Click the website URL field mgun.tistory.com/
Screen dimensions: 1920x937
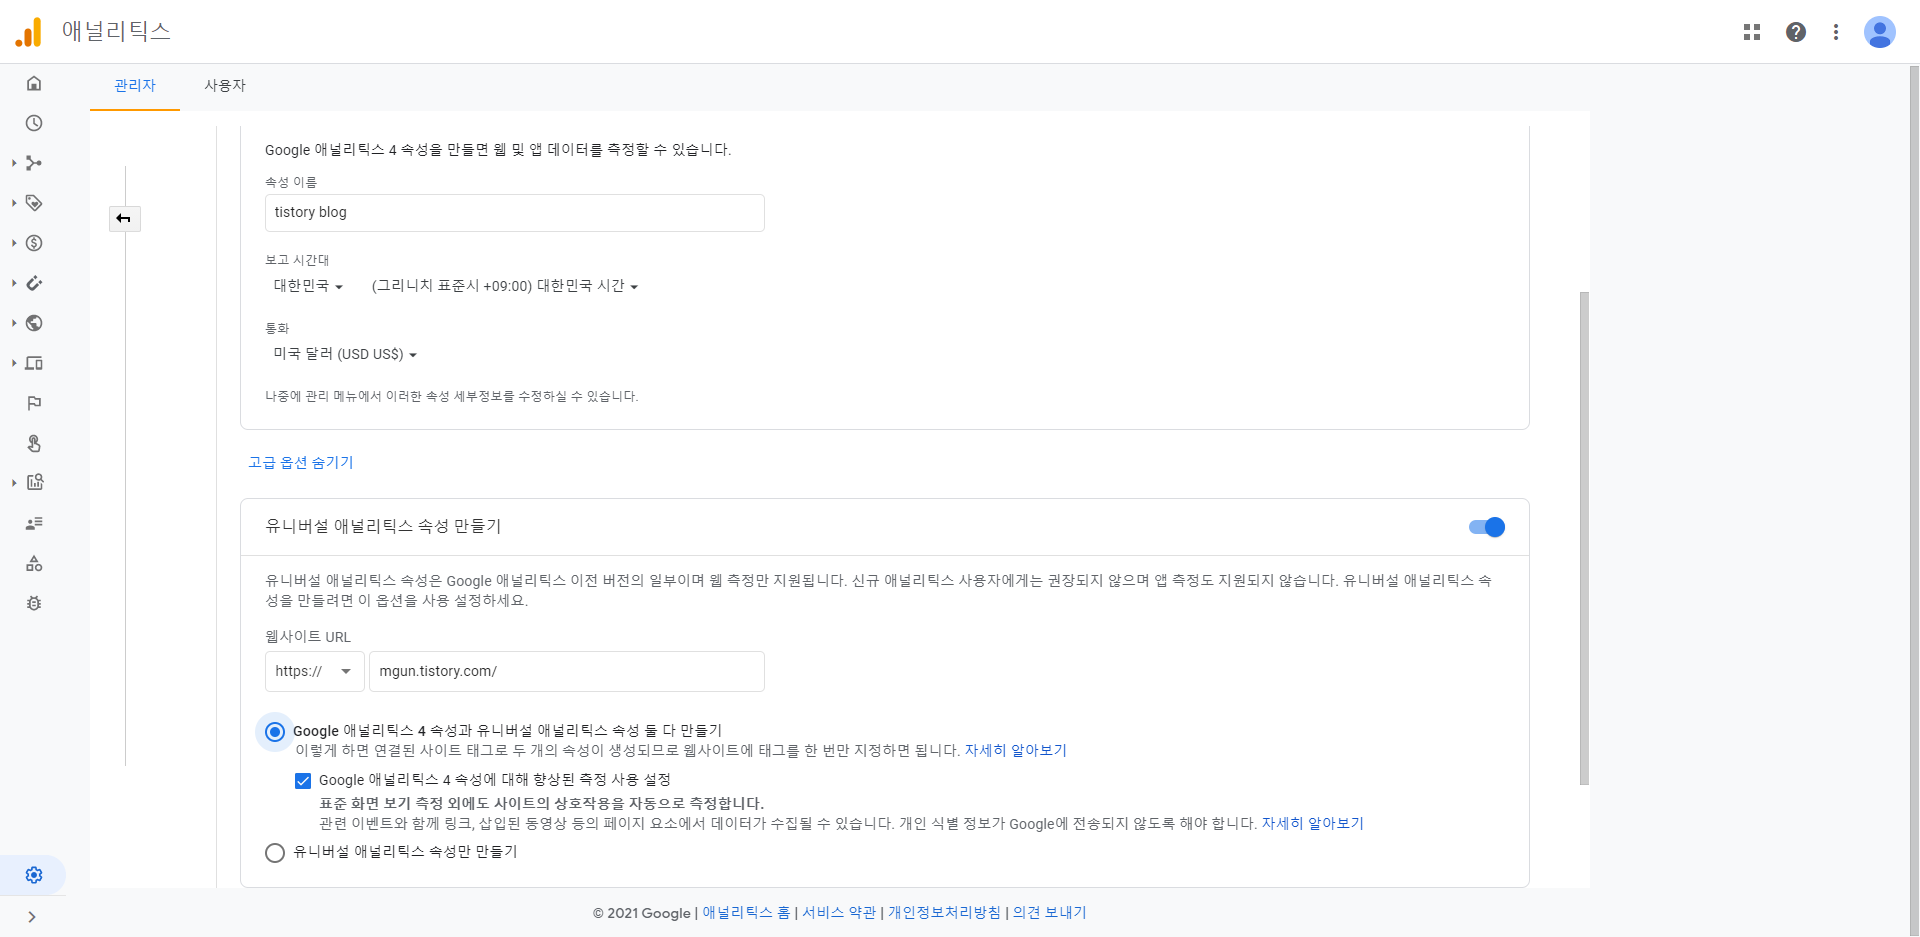567,671
